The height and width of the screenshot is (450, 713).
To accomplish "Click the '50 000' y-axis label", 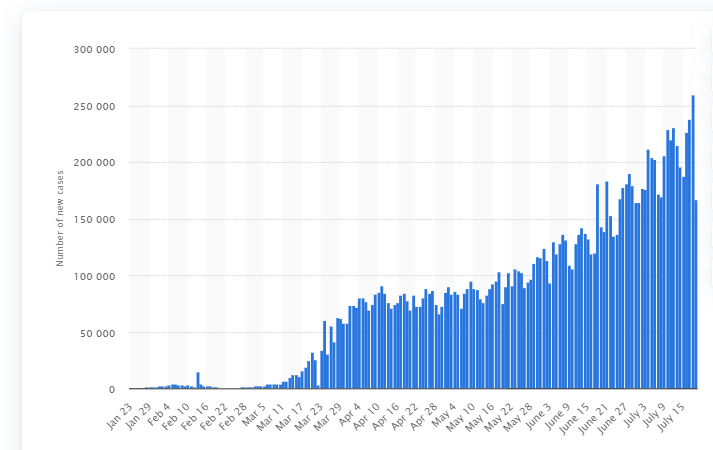I will coord(98,333).
